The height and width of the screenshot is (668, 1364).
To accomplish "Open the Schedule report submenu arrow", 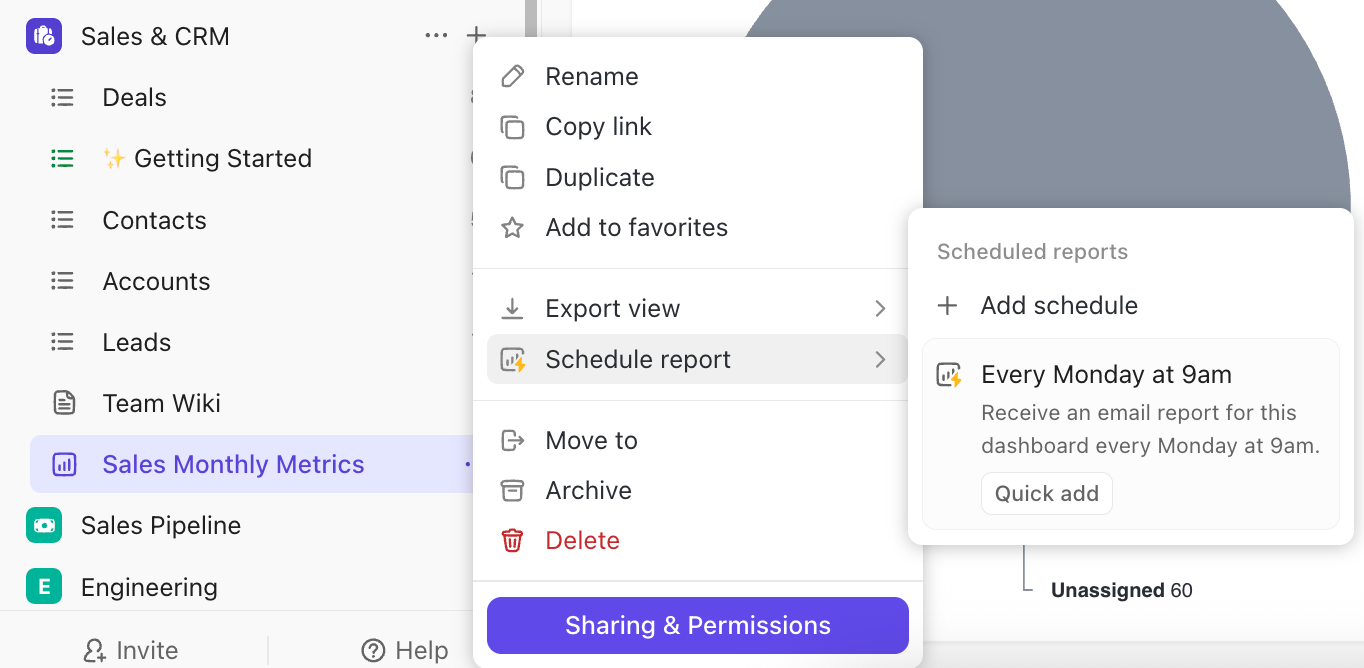I will click(x=881, y=359).
